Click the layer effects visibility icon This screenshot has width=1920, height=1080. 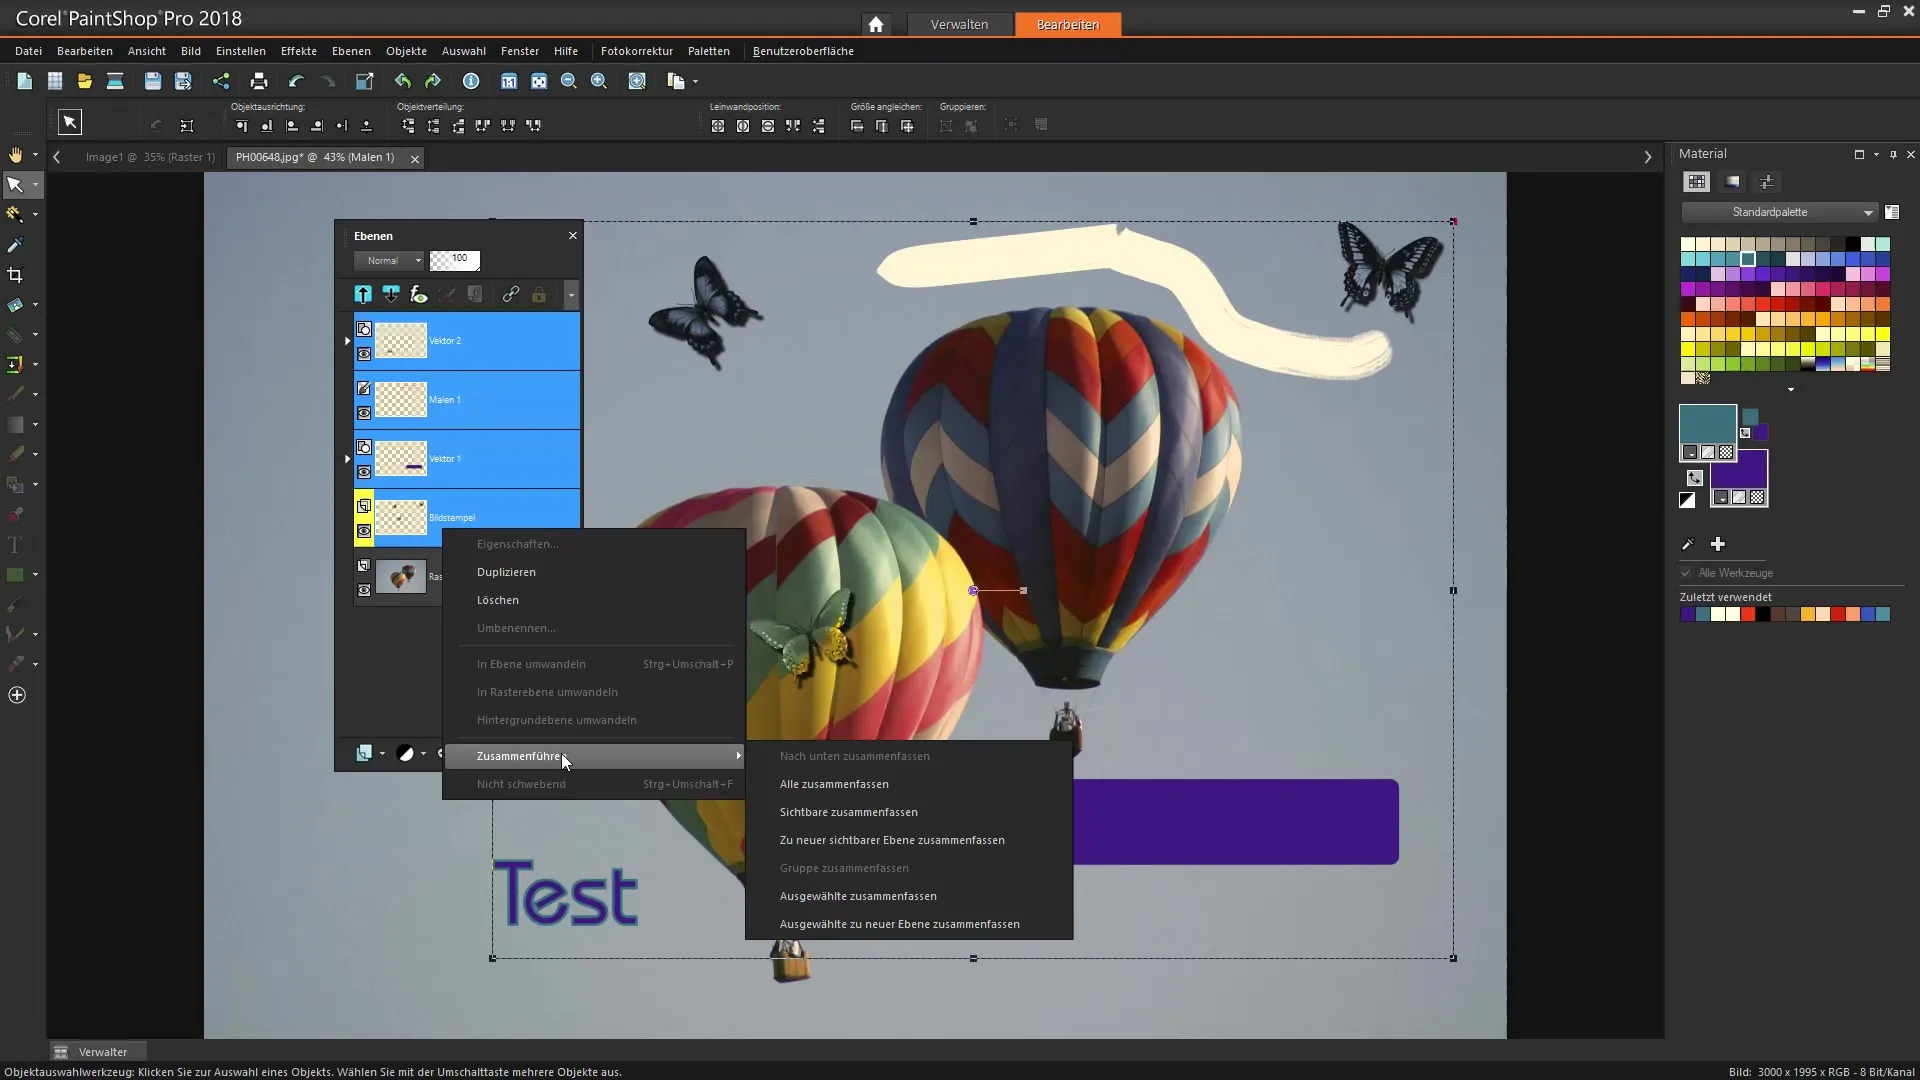(x=419, y=294)
